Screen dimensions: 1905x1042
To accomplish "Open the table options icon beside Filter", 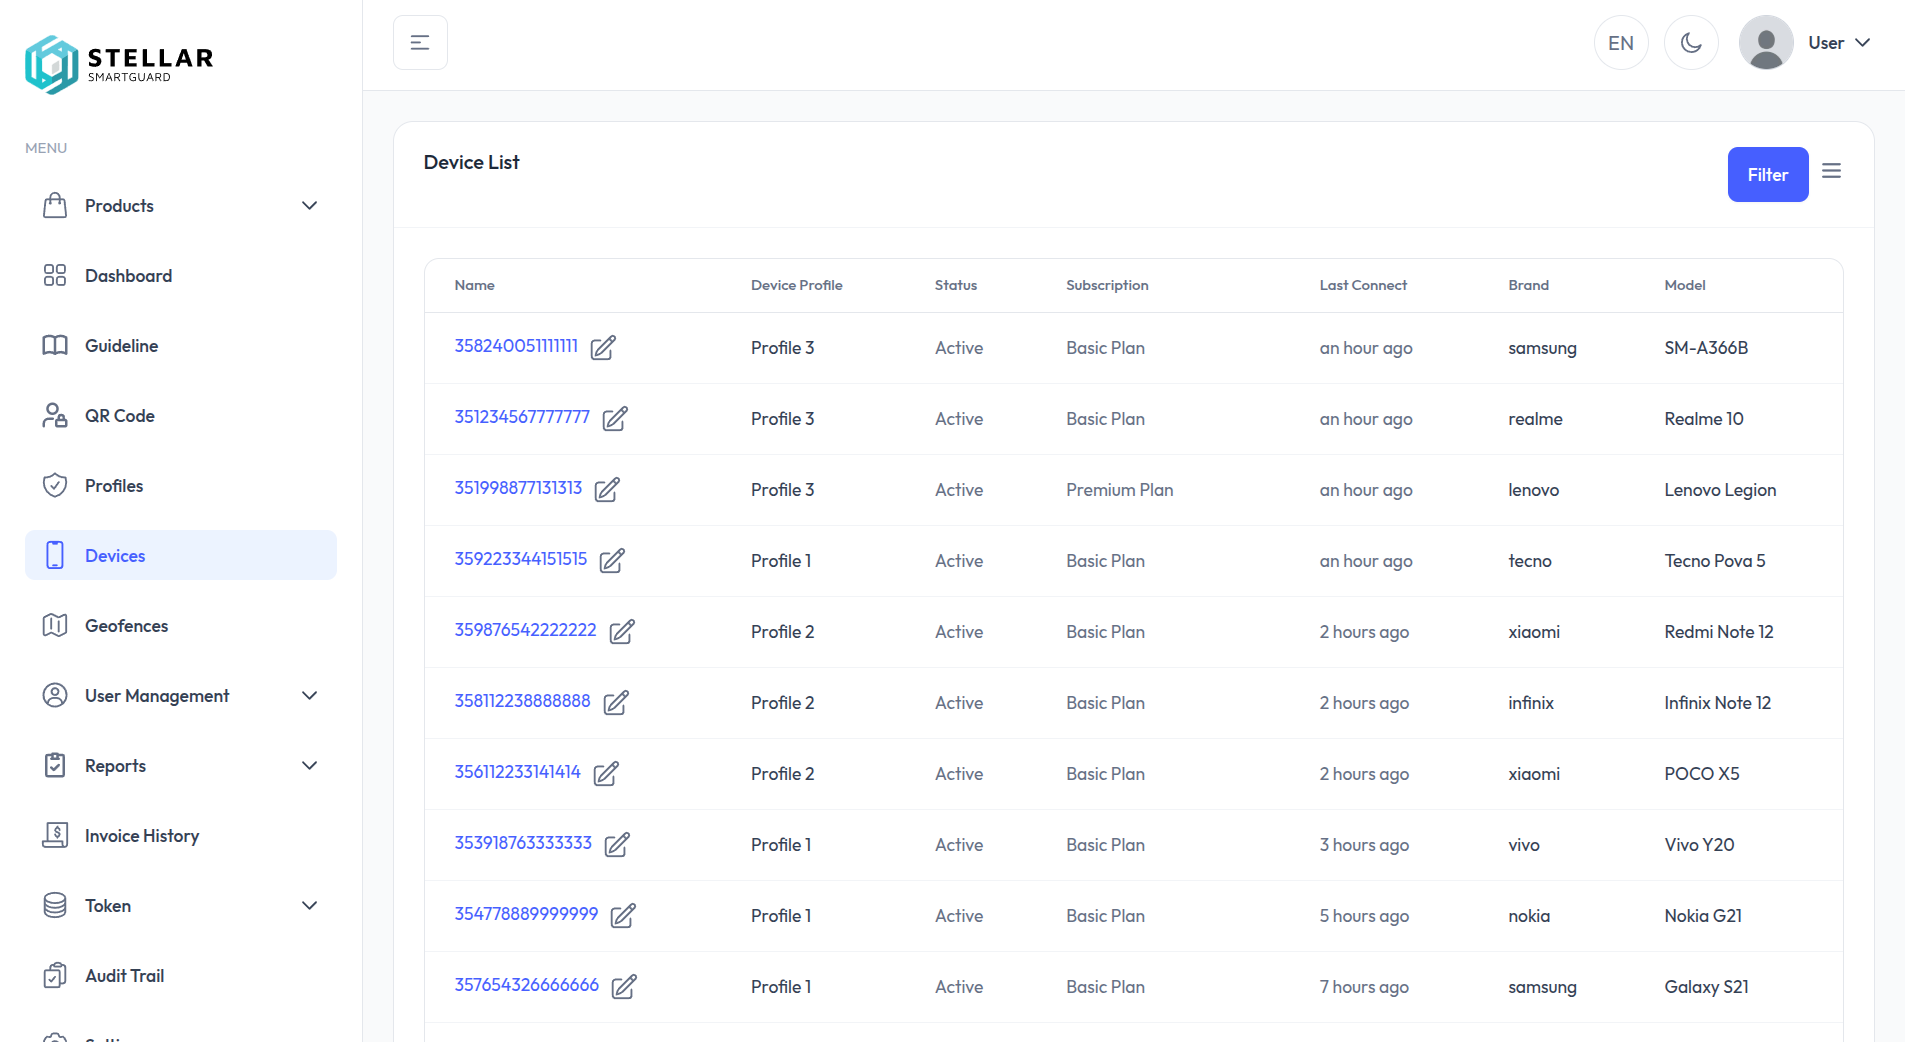I will click(x=1833, y=170).
